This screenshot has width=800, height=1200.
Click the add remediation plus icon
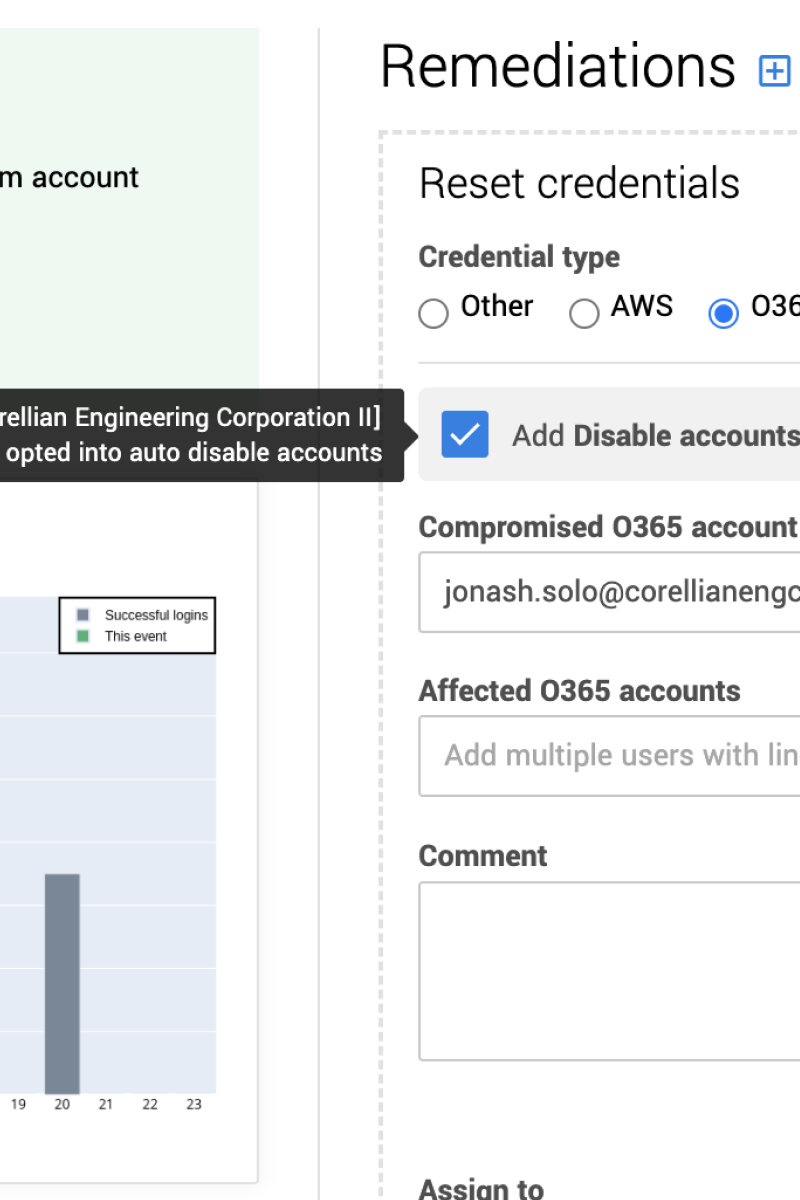[x=775, y=71]
